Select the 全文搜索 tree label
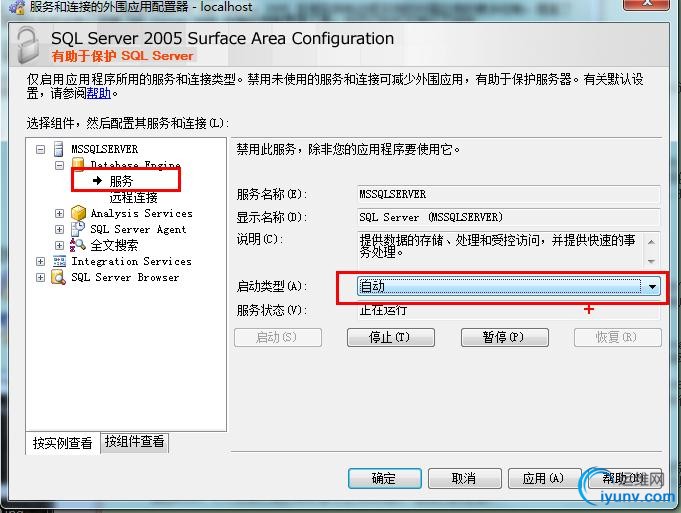 (x=114, y=245)
